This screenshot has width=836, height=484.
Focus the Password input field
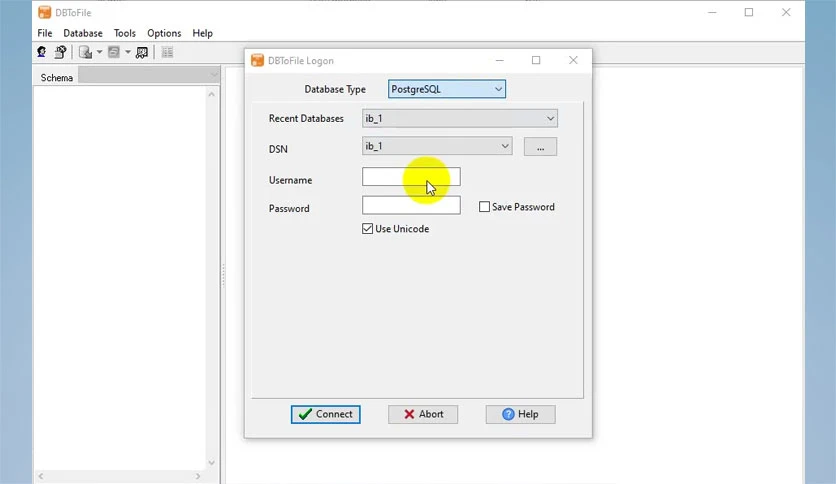click(411, 205)
